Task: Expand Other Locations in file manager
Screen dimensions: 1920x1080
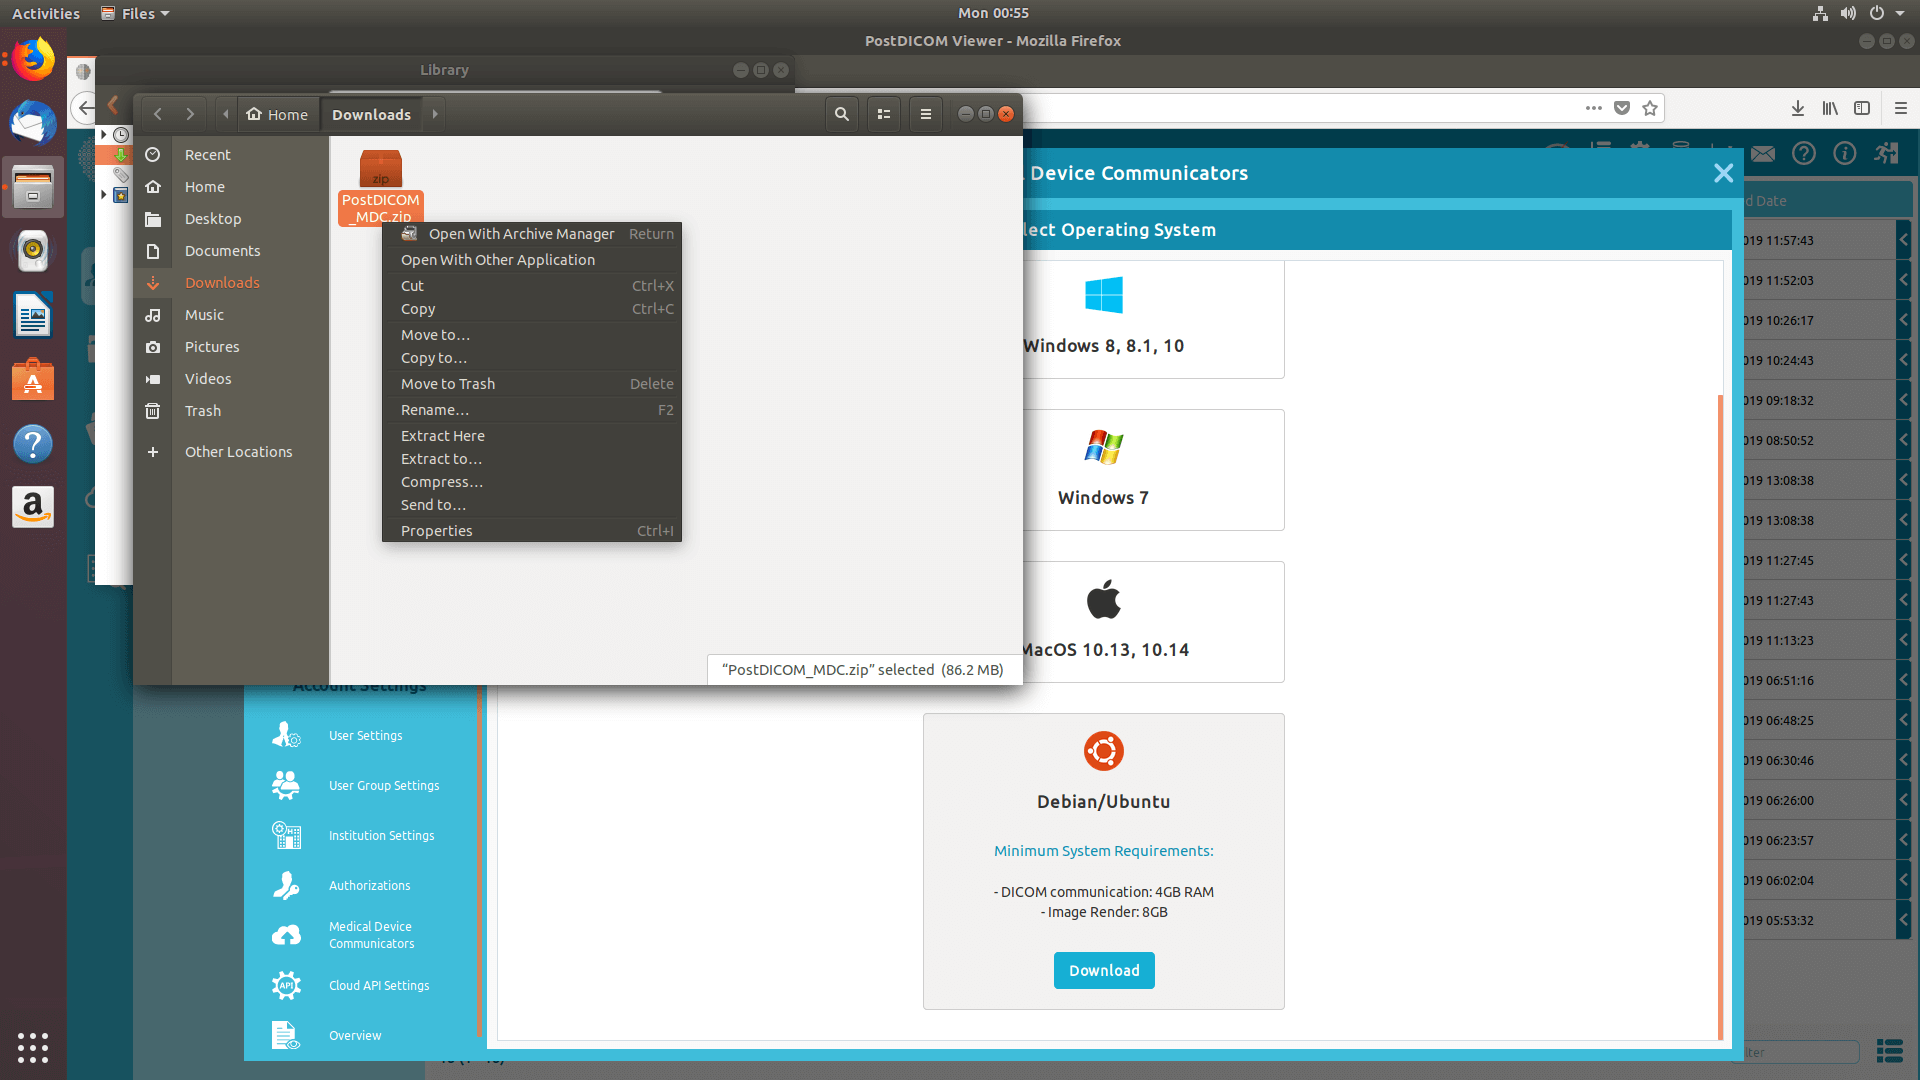Action: (x=239, y=451)
